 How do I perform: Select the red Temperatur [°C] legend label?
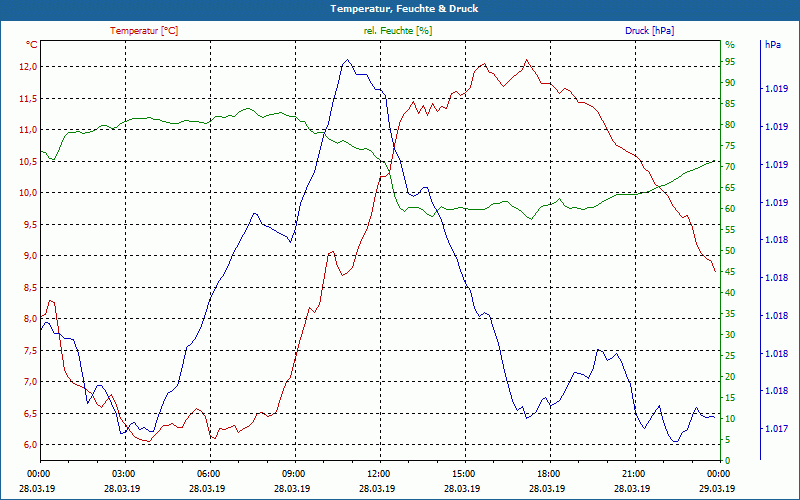[144, 31]
